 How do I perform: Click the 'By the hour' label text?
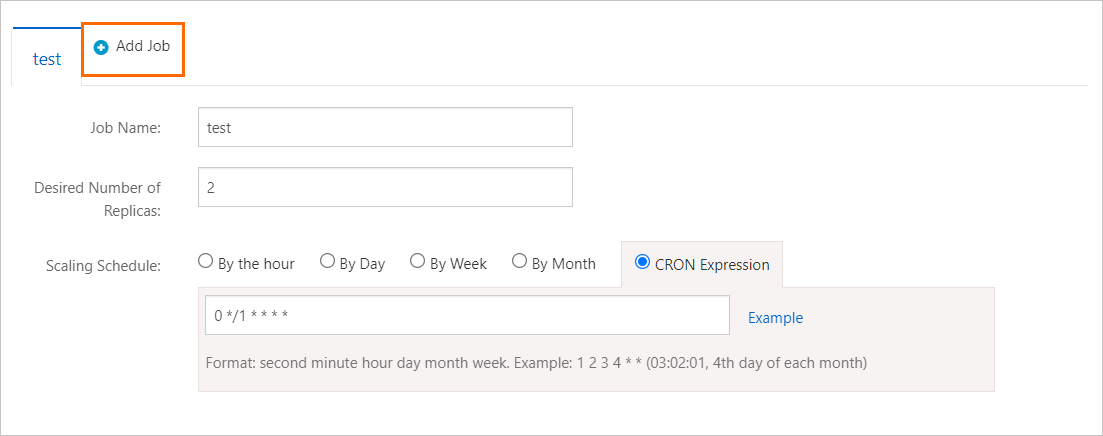pyautogui.click(x=256, y=264)
